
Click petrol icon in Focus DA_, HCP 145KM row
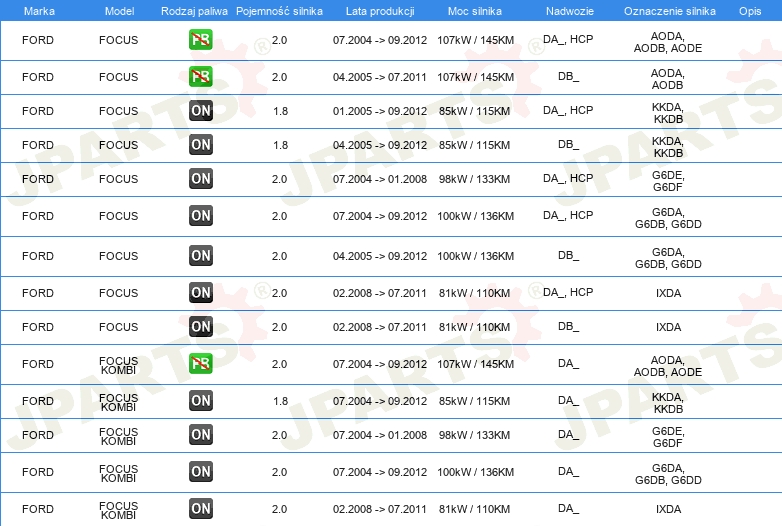(200, 40)
